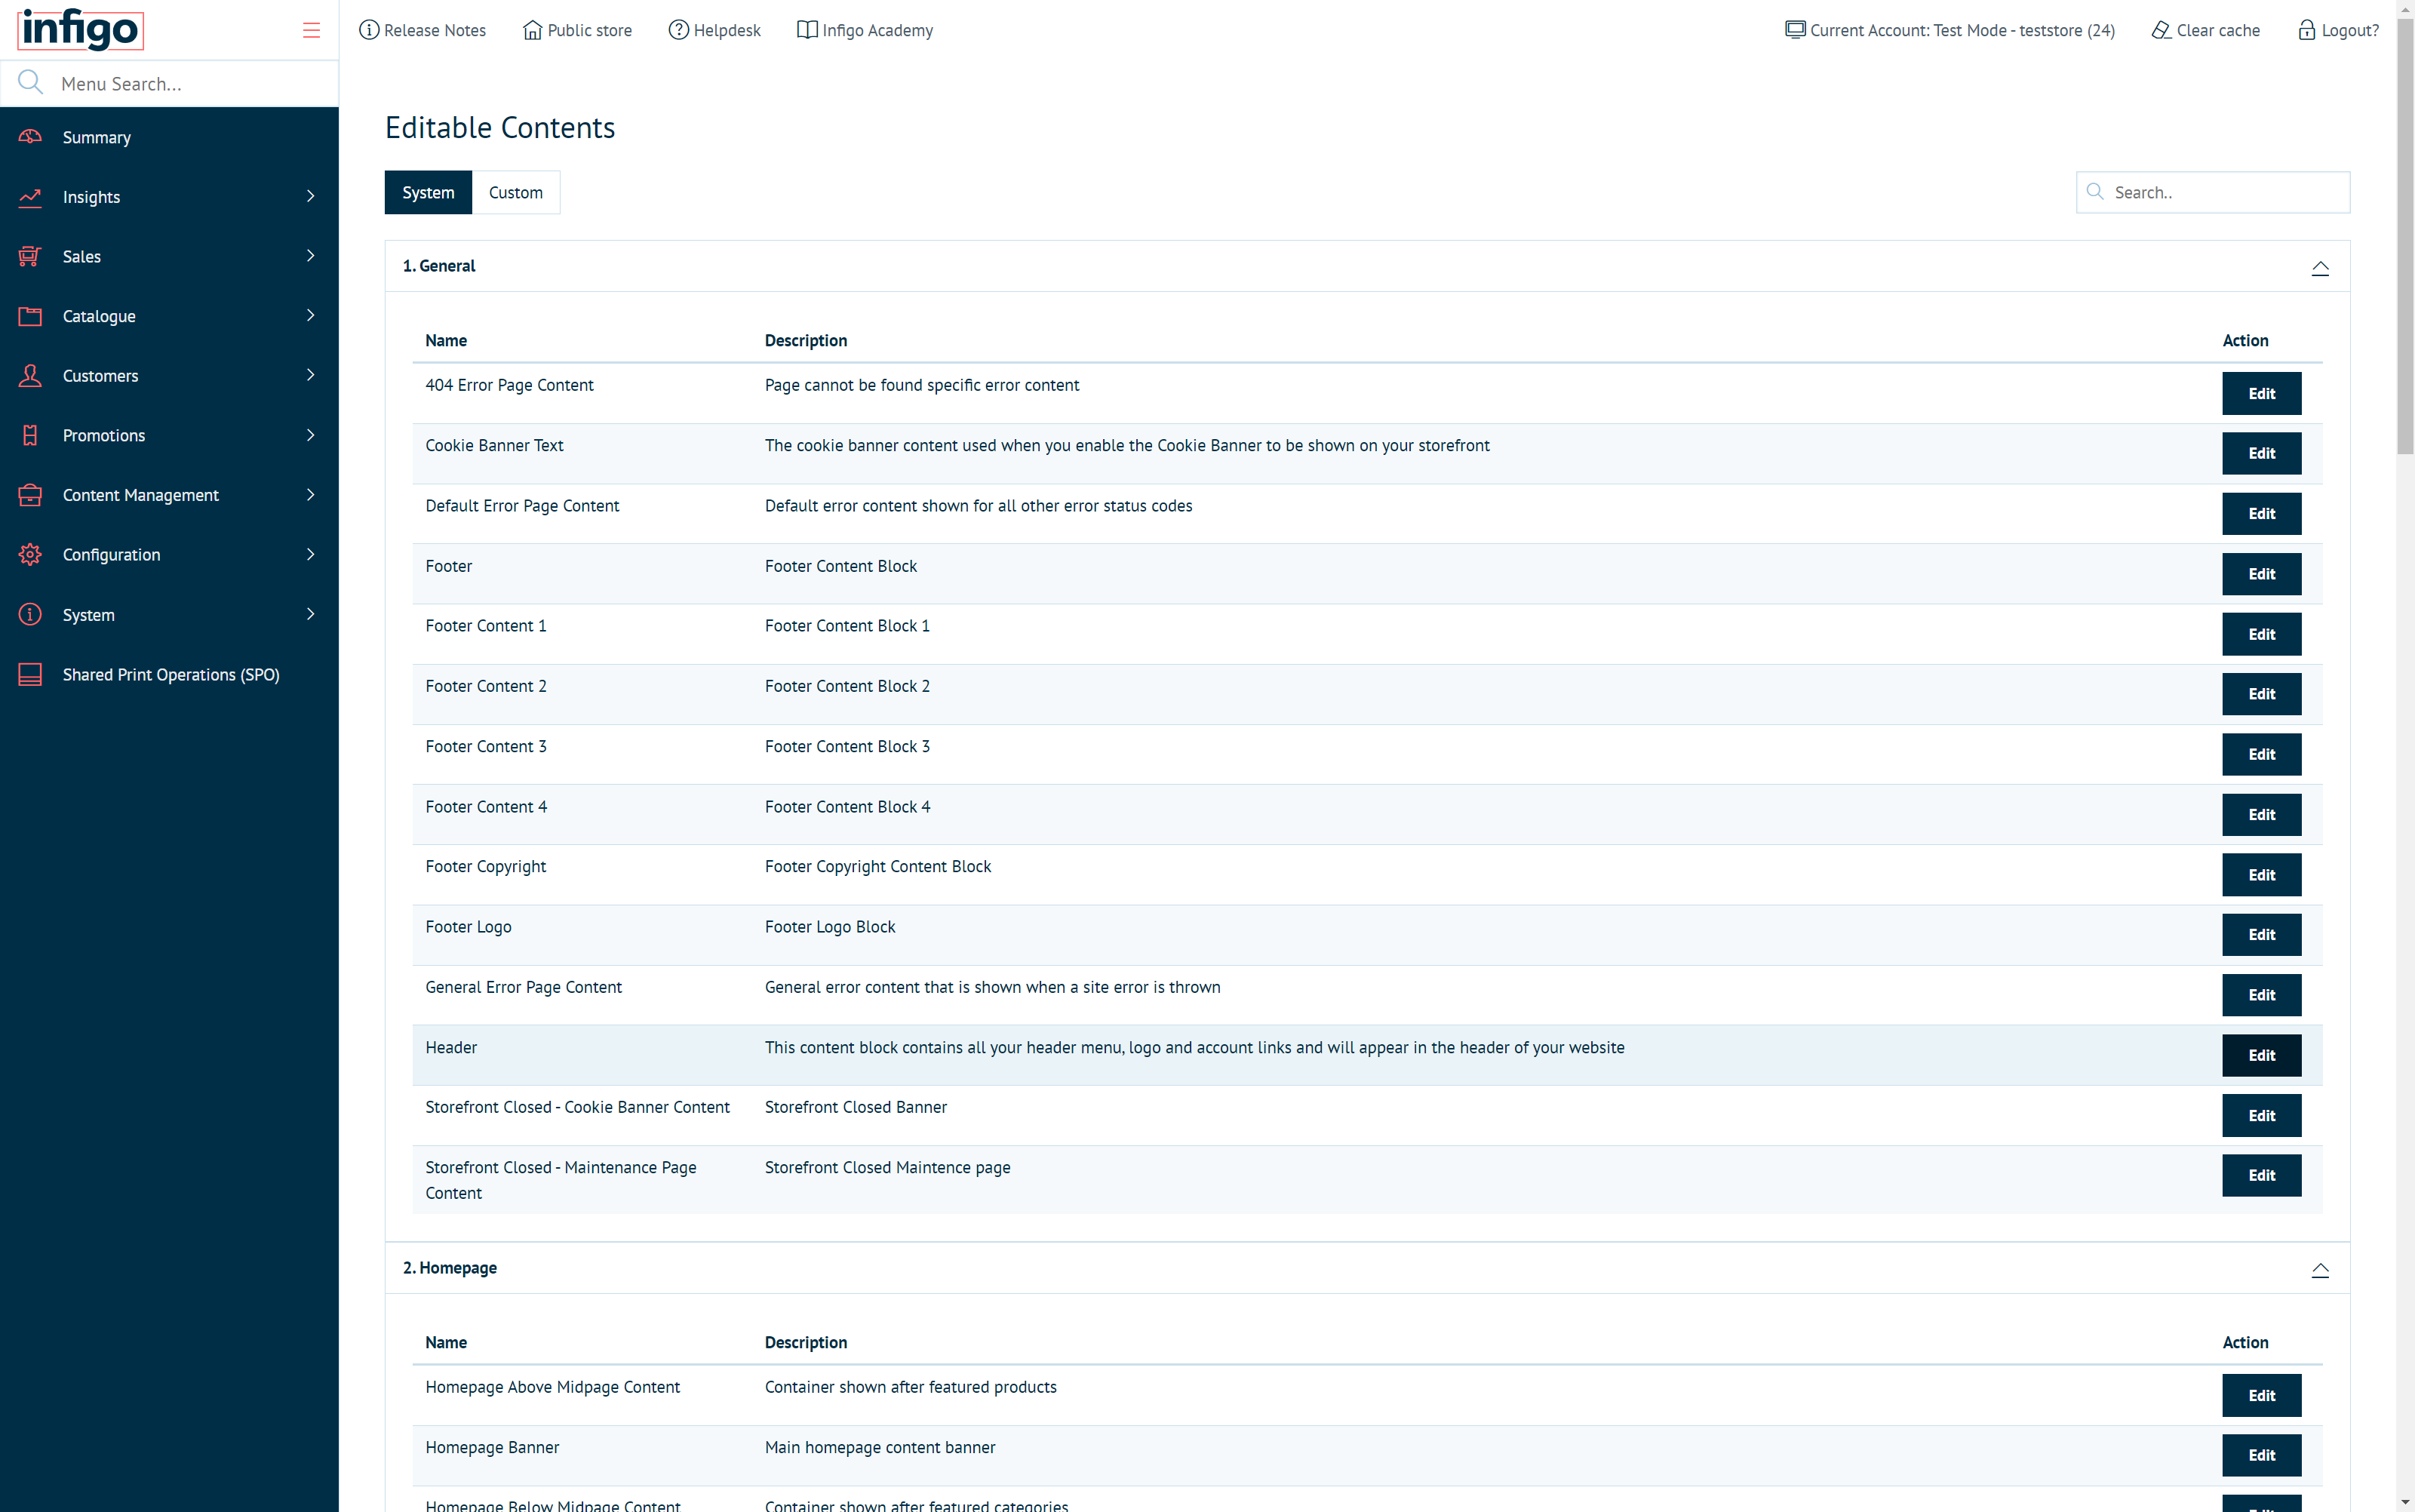Expand the Insights menu chevron
The width and height of the screenshot is (2415, 1512).
tap(310, 196)
